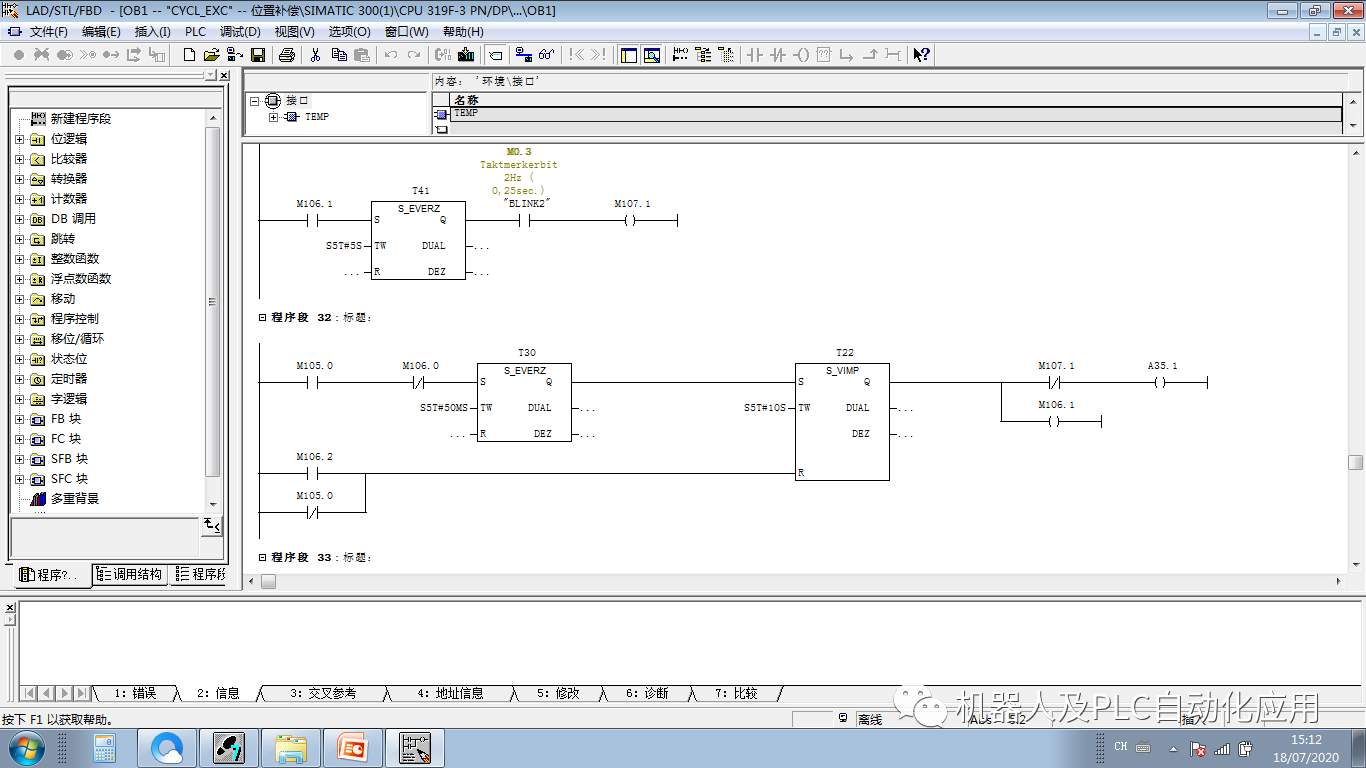
Task: Expand the TEMP interface node
Action: coord(273,117)
